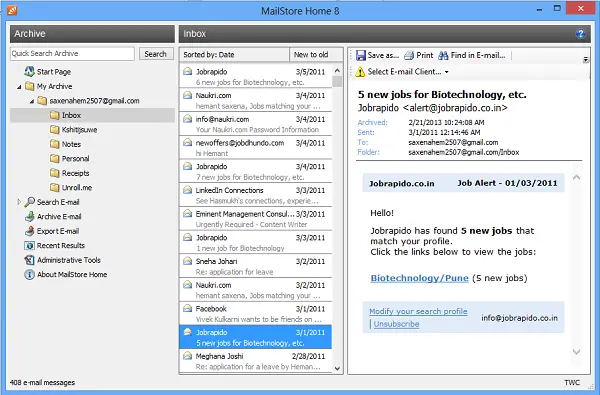Click the Find in E-mail binoculars icon
This screenshot has width=600, height=395.
[x=443, y=55]
